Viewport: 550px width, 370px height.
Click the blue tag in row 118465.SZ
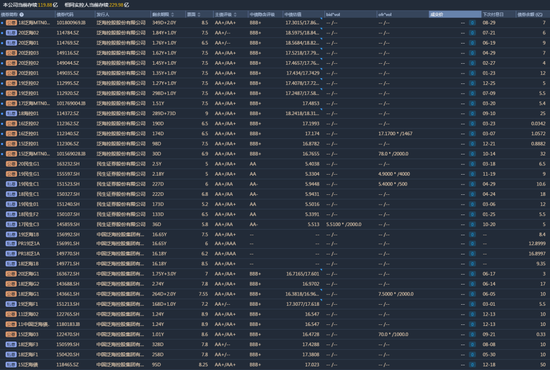coord(11,365)
